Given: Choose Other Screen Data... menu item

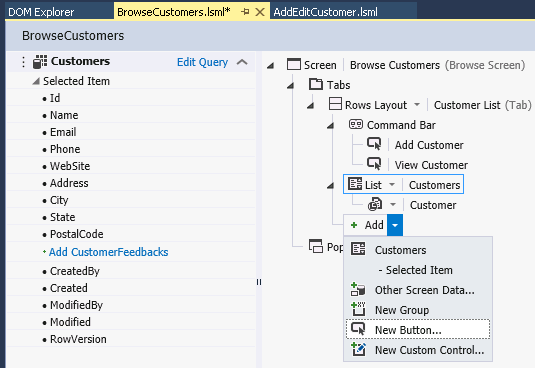Looking at the screenshot, I should point(418,290).
